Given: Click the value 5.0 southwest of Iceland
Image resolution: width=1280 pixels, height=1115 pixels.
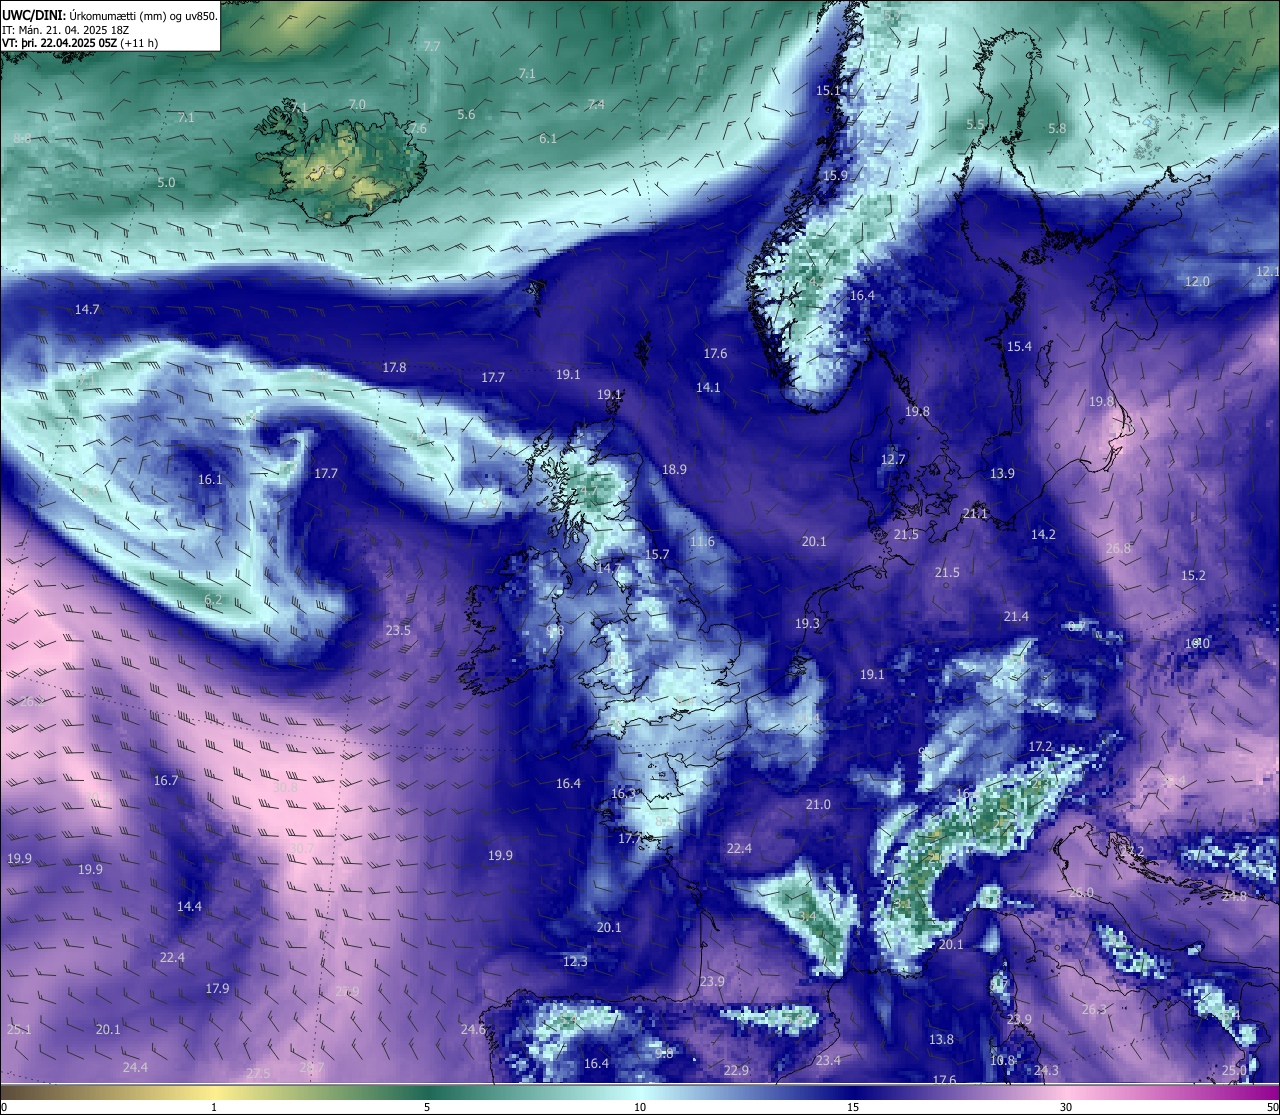Looking at the screenshot, I should (166, 182).
